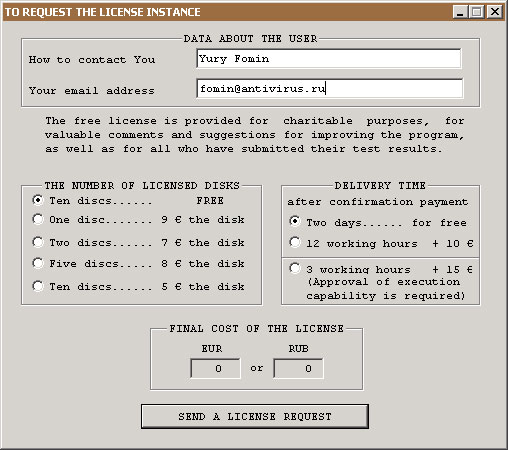
Task: Select One disc at 9 € the disk
Action: (38, 219)
